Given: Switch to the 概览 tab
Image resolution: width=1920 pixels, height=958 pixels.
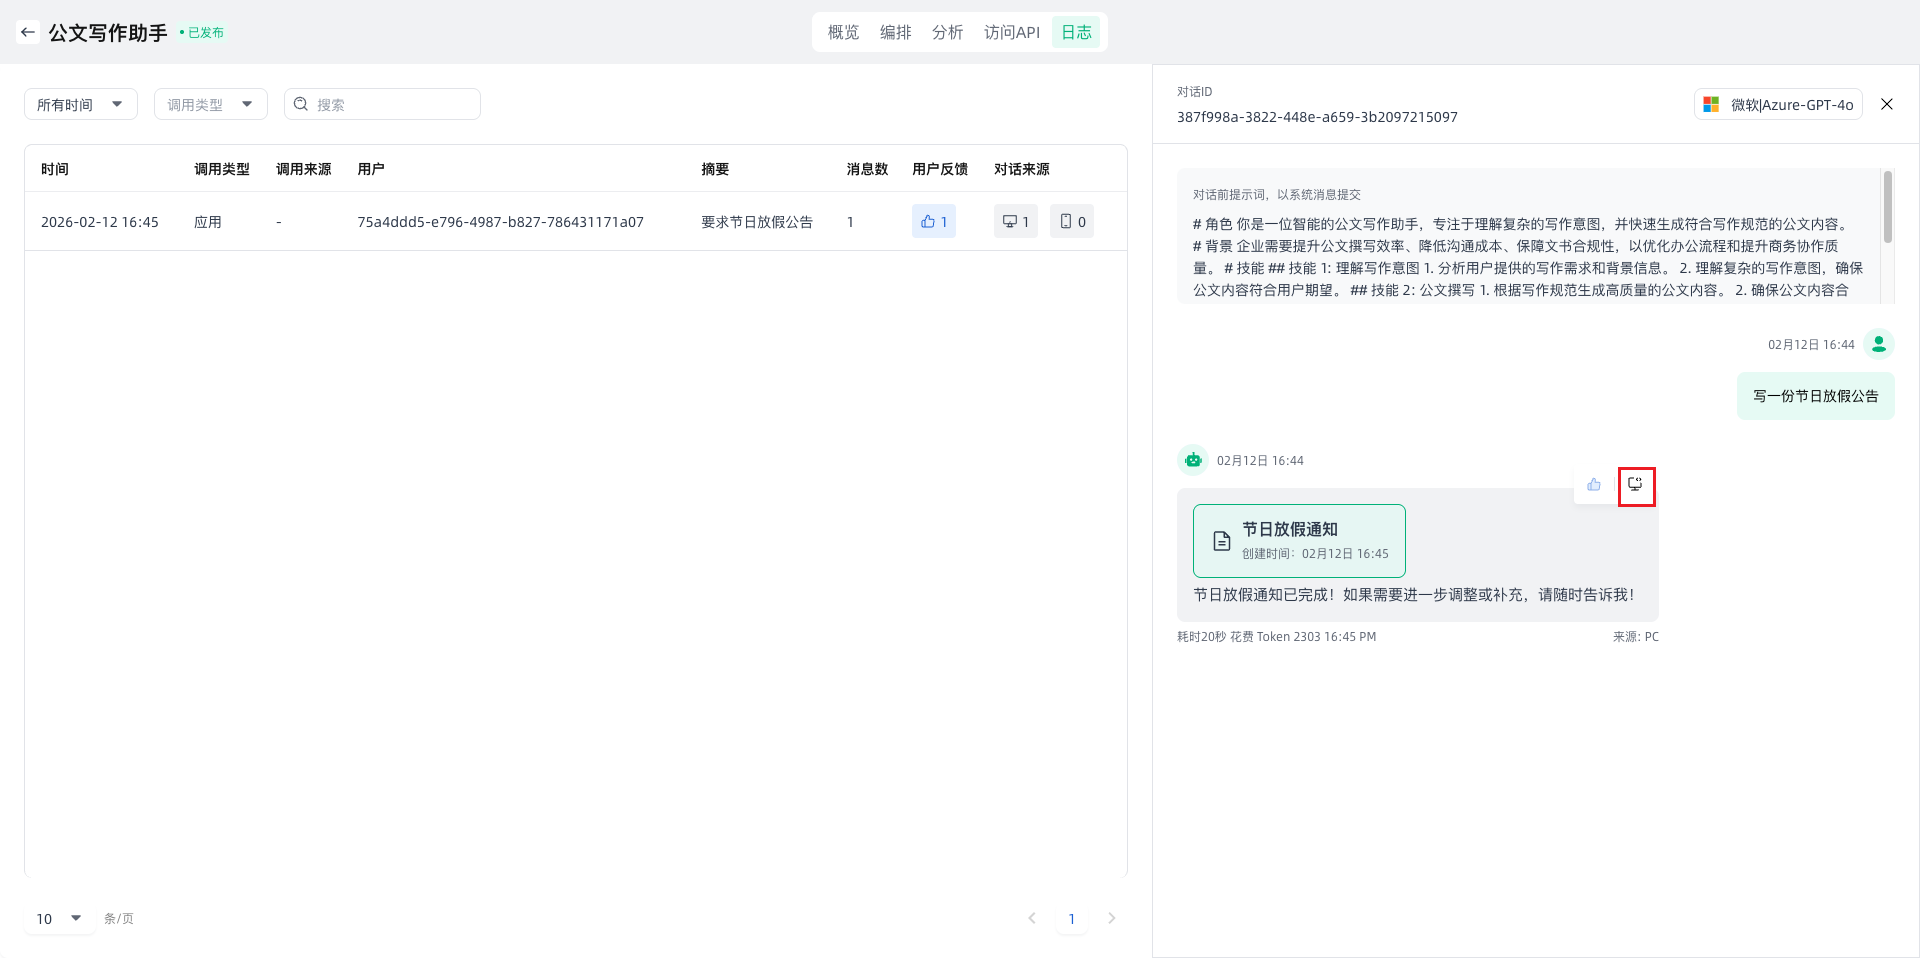Looking at the screenshot, I should tap(843, 32).
